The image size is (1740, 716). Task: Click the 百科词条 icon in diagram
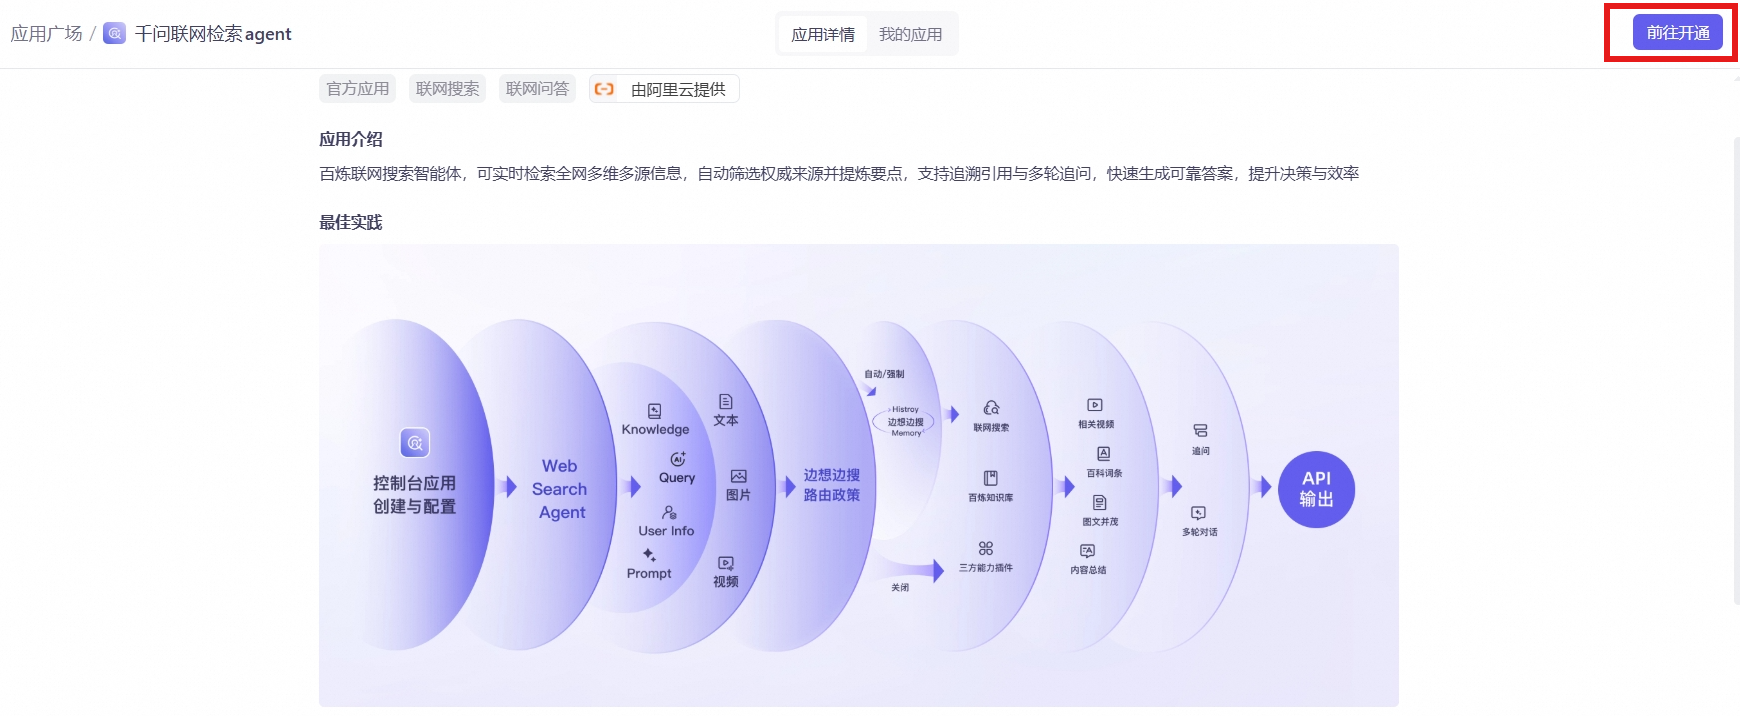(x=1103, y=454)
